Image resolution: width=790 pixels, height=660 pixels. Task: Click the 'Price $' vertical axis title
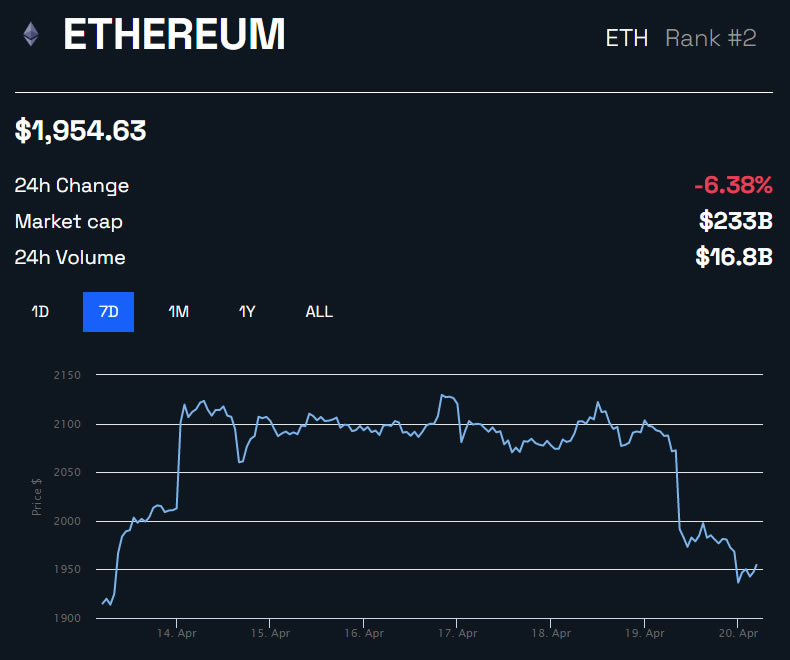coord(37,497)
